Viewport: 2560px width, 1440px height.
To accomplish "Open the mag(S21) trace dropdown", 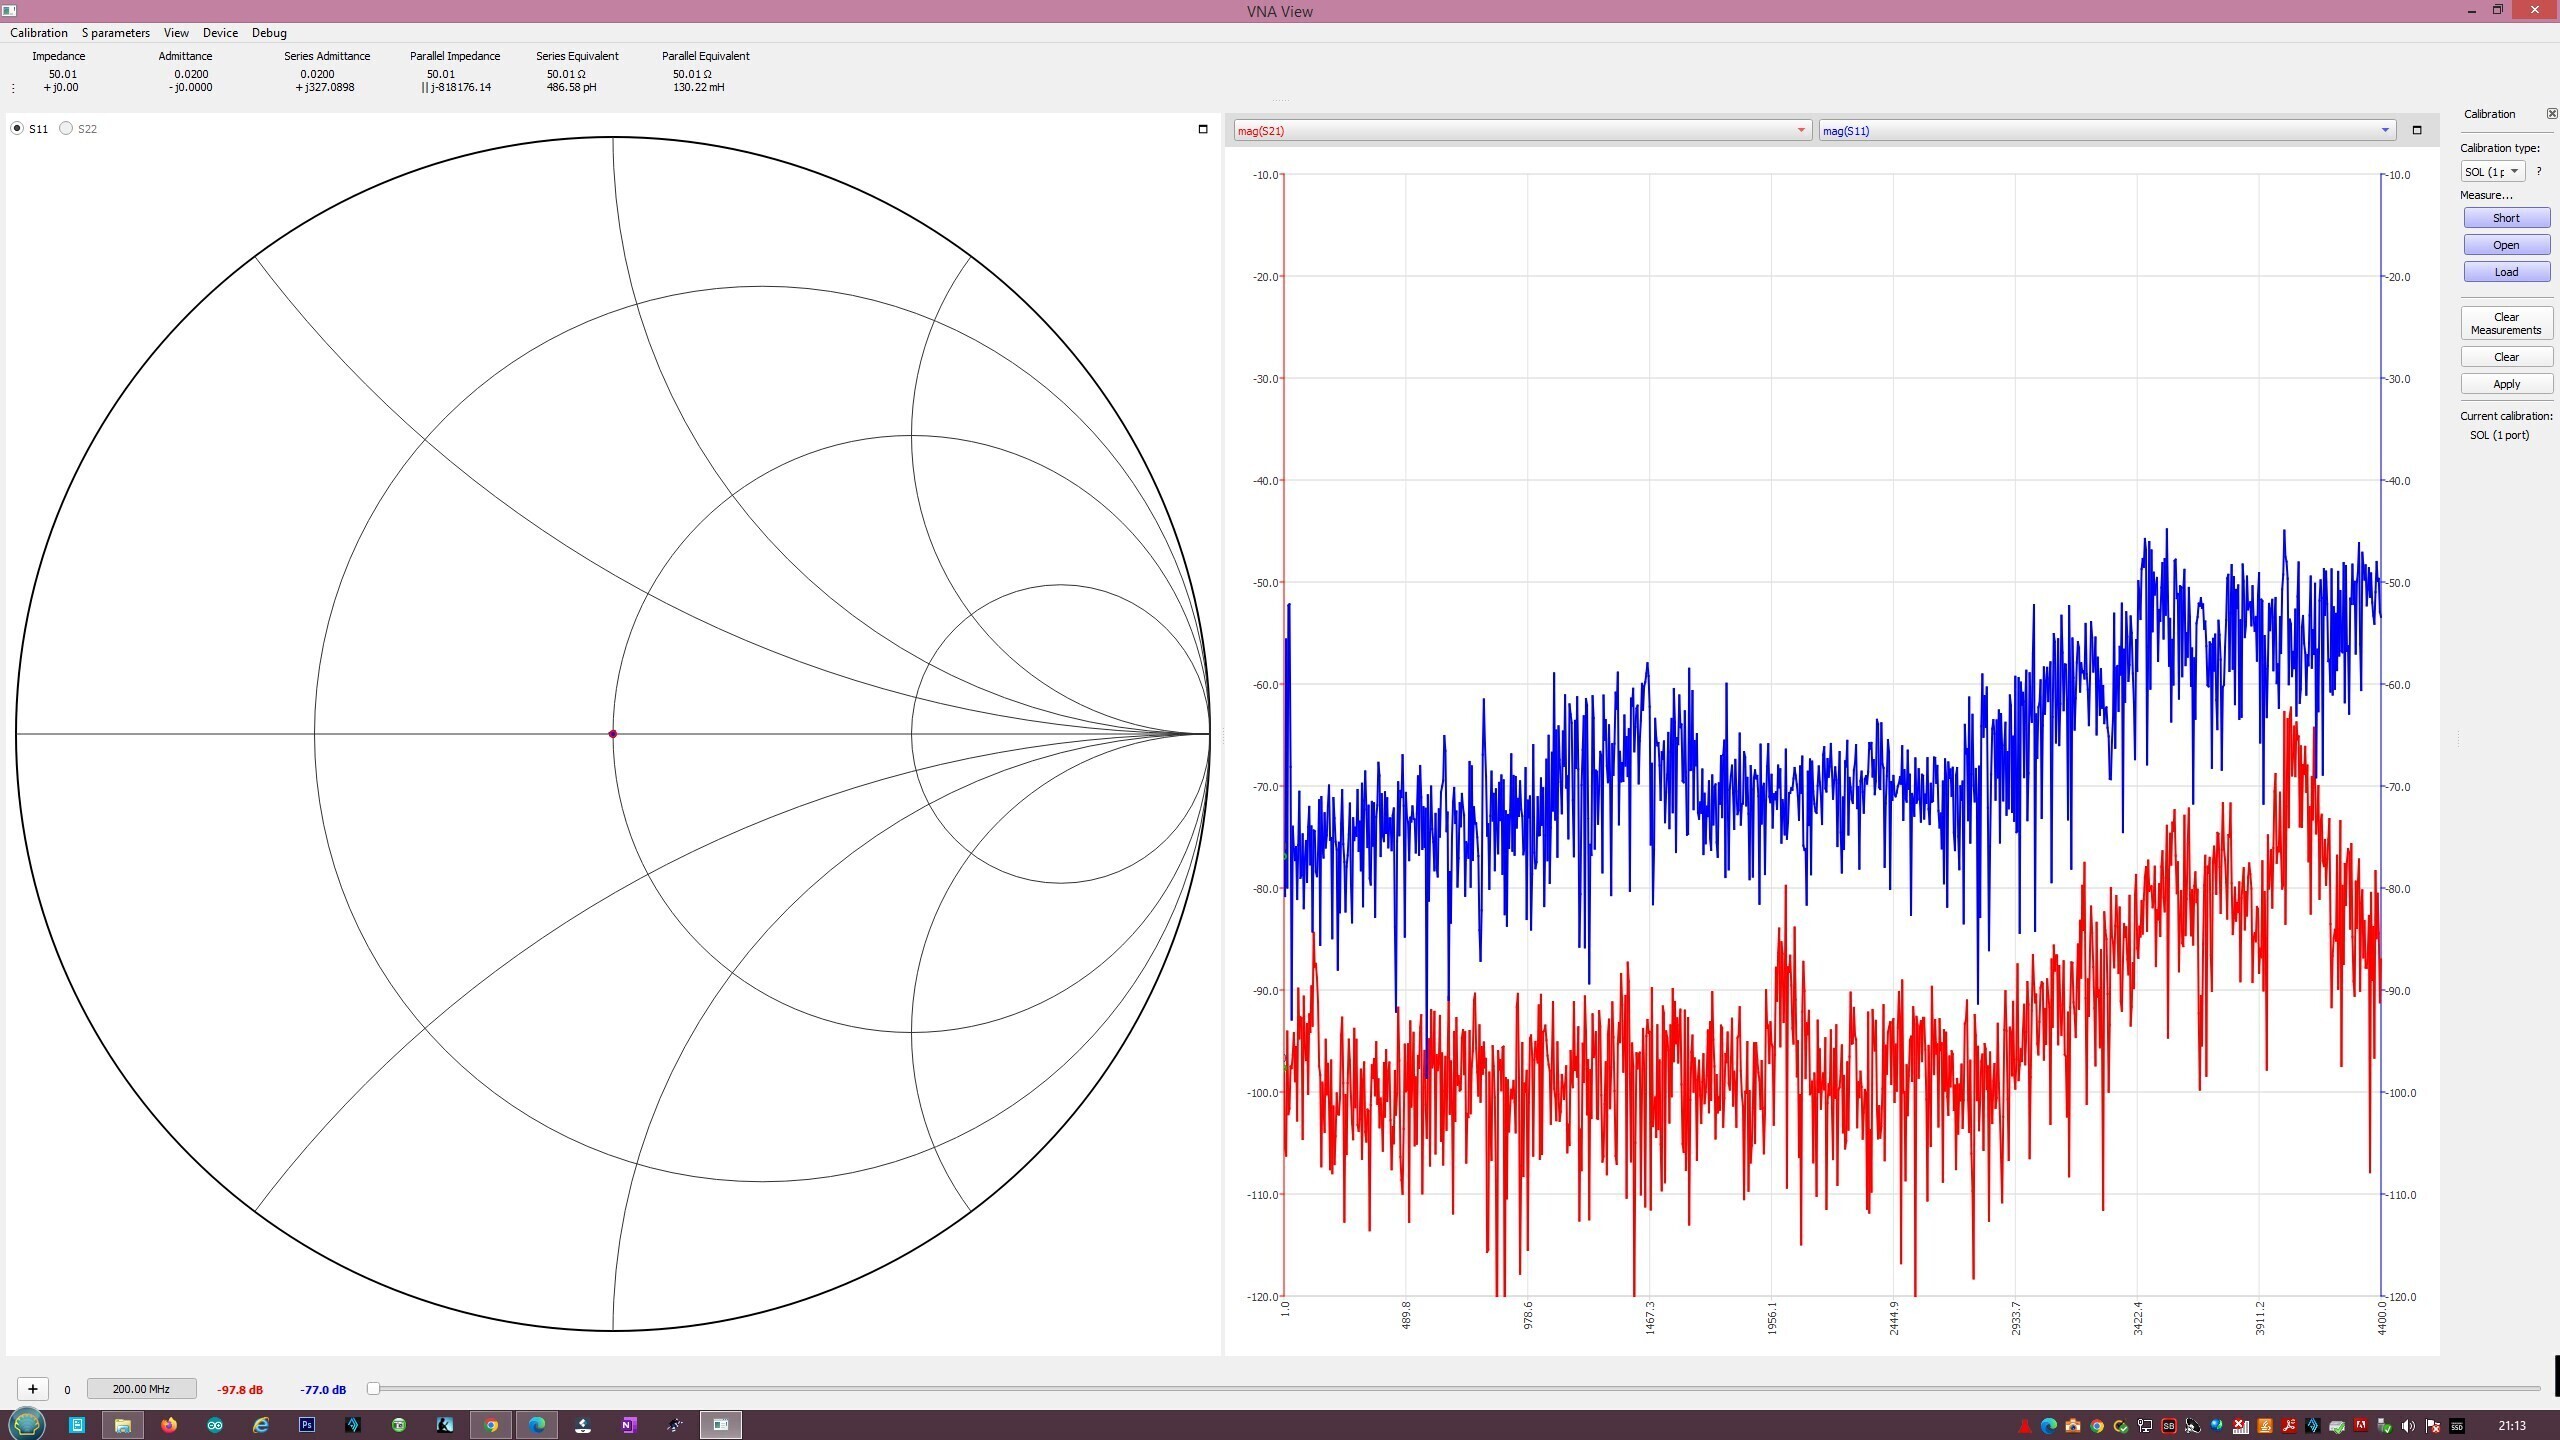I will [x=1522, y=130].
